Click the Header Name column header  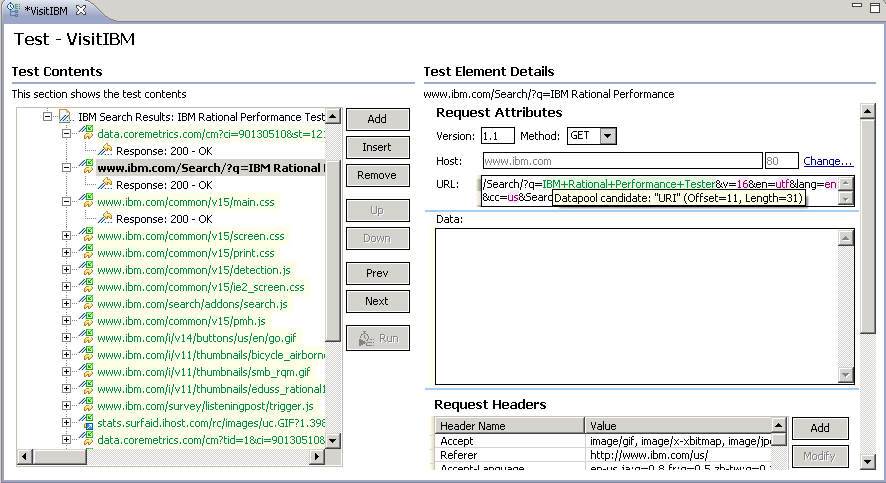click(x=510, y=425)
